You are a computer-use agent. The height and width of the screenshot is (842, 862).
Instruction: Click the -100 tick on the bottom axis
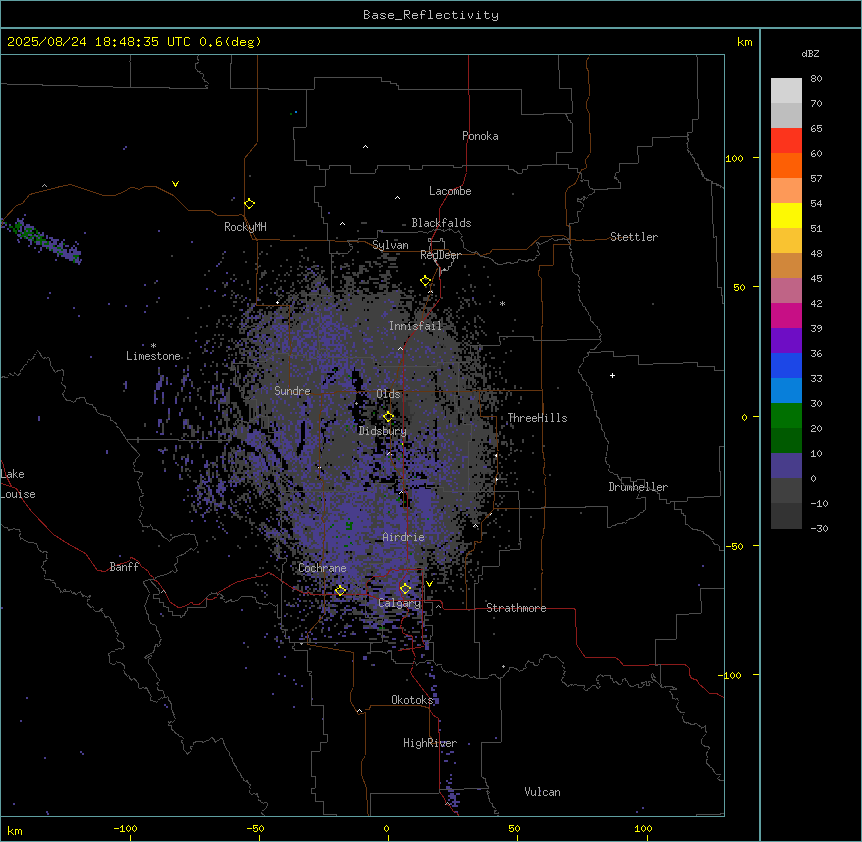point(126,828)
